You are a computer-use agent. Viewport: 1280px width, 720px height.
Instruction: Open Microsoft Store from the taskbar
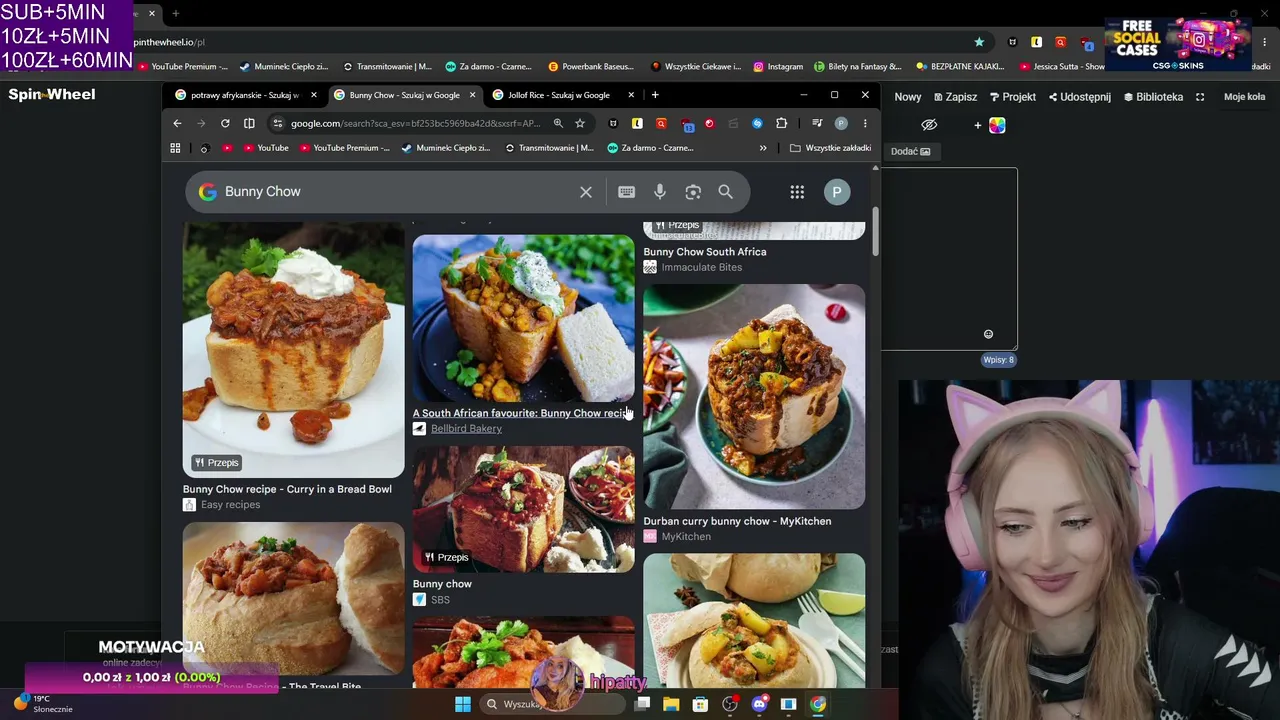700,704
